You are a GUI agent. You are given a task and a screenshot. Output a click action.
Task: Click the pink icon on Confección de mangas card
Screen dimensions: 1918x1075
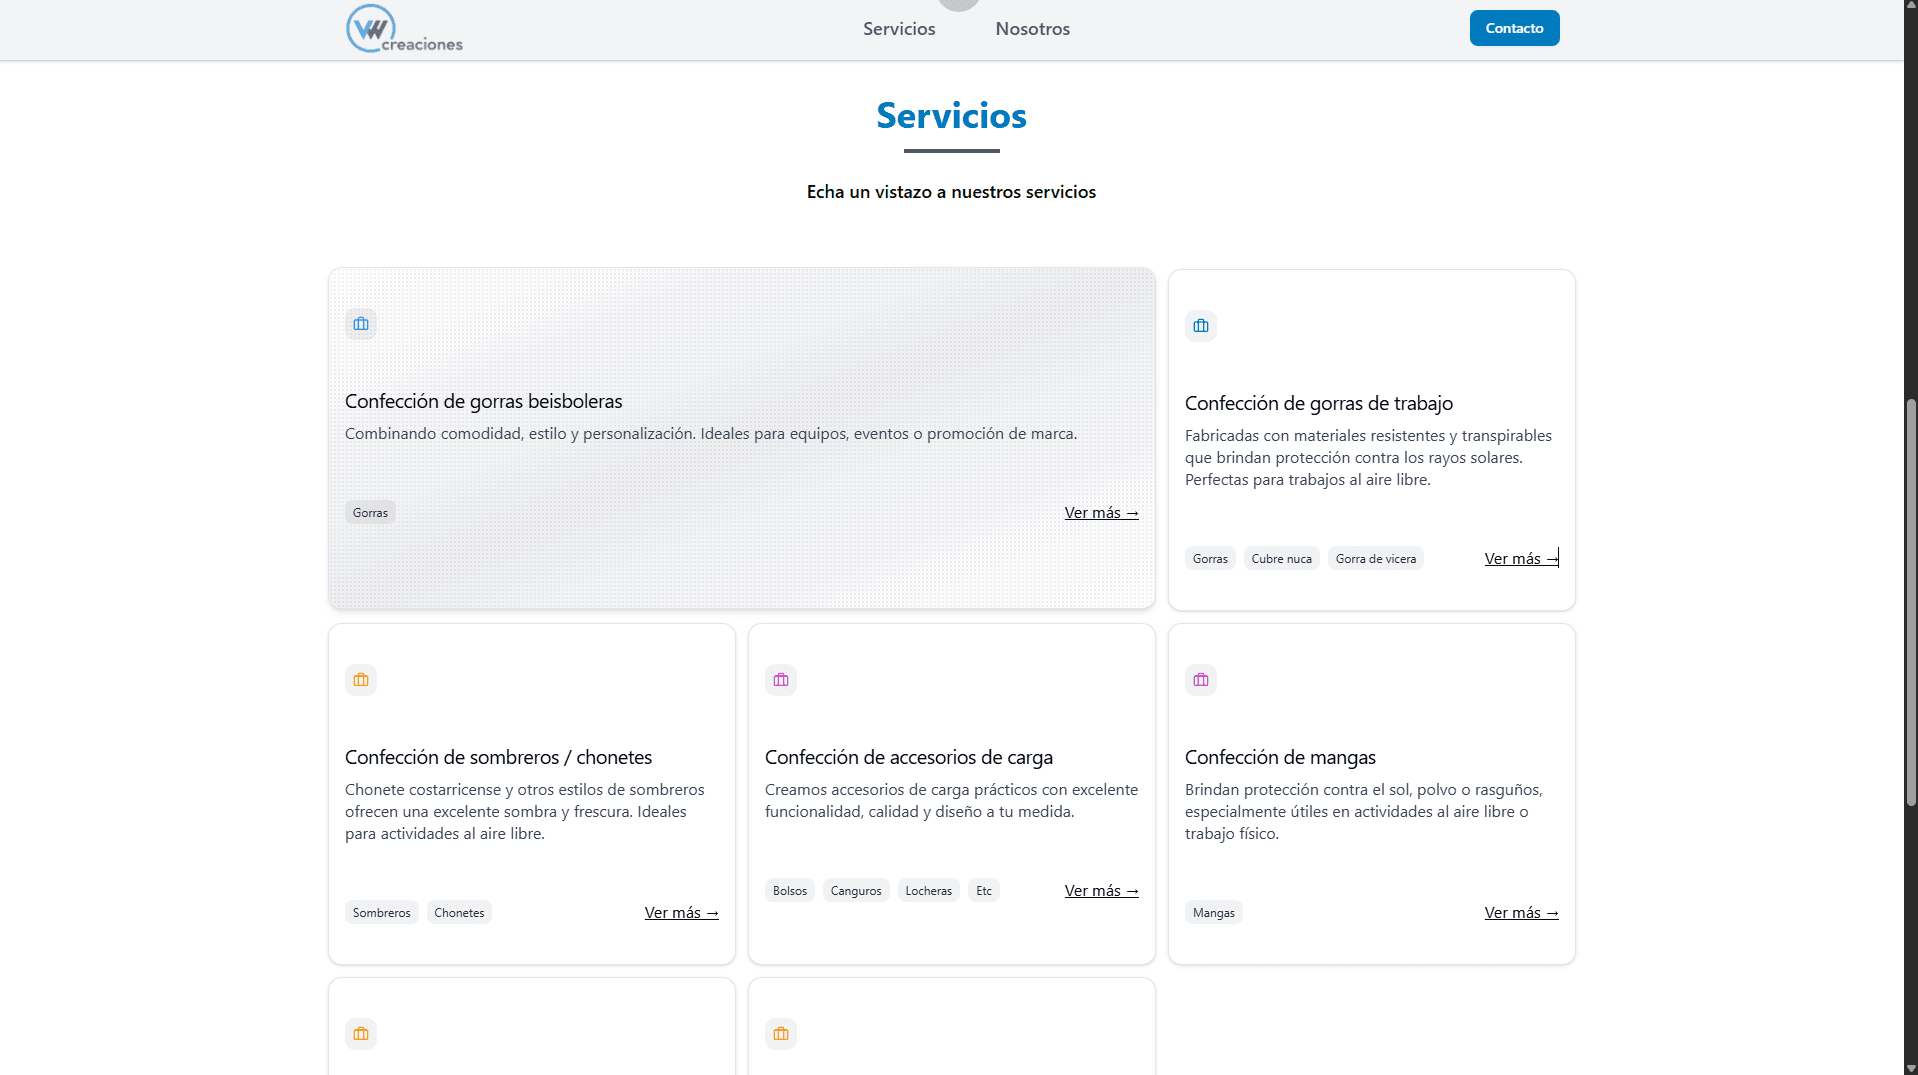click(1201, 680)
